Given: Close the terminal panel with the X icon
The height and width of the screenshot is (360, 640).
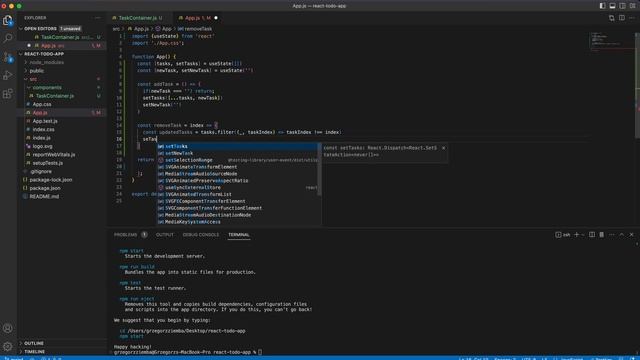Looking at the screenshot, I should pyautogui.click(x=631, y=235).
